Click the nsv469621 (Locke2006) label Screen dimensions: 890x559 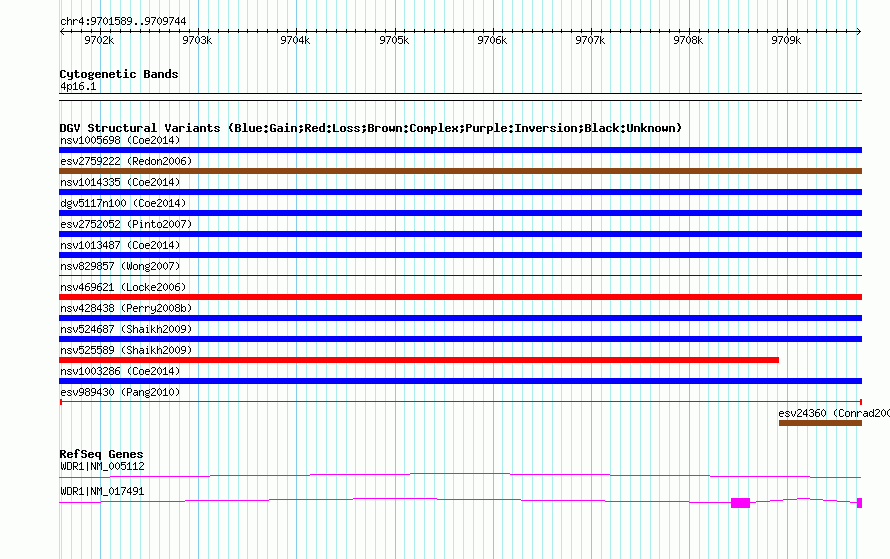click(123, 287)
